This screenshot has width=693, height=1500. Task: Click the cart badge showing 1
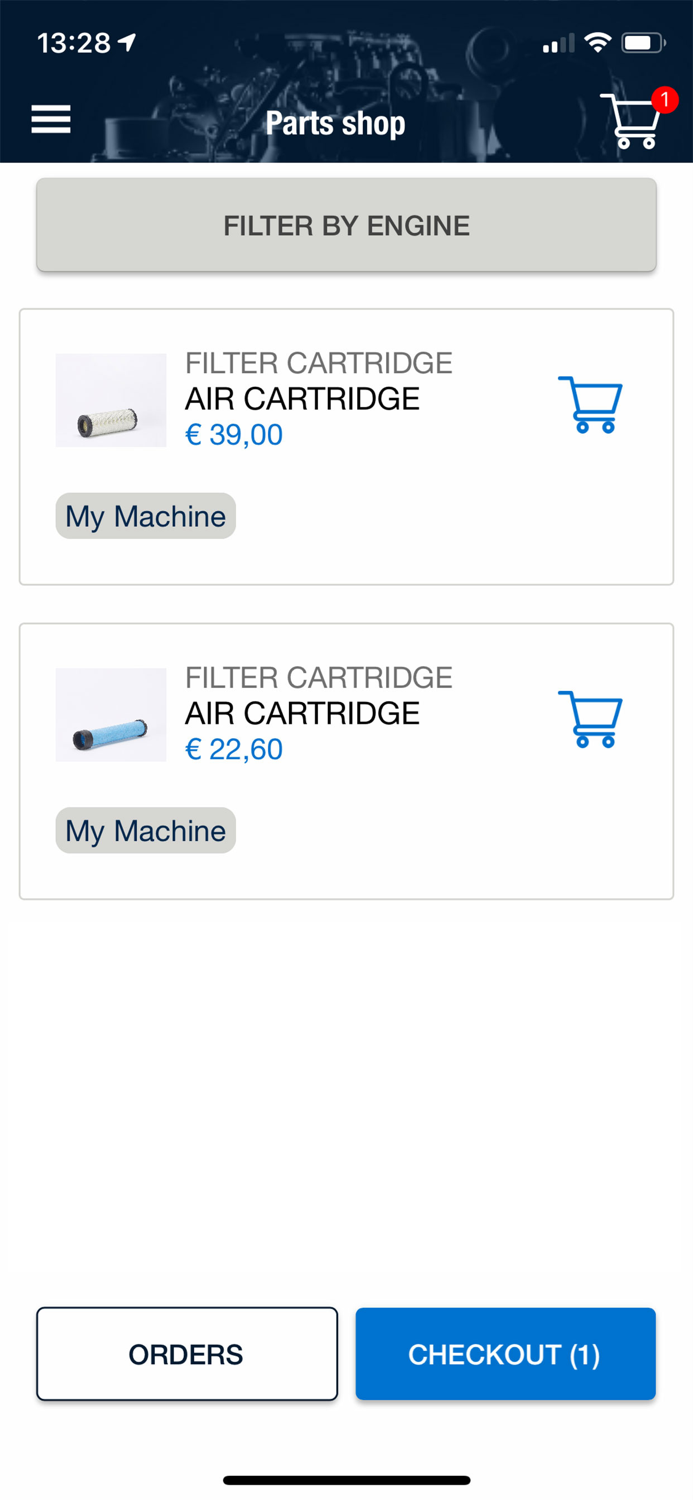664,100
